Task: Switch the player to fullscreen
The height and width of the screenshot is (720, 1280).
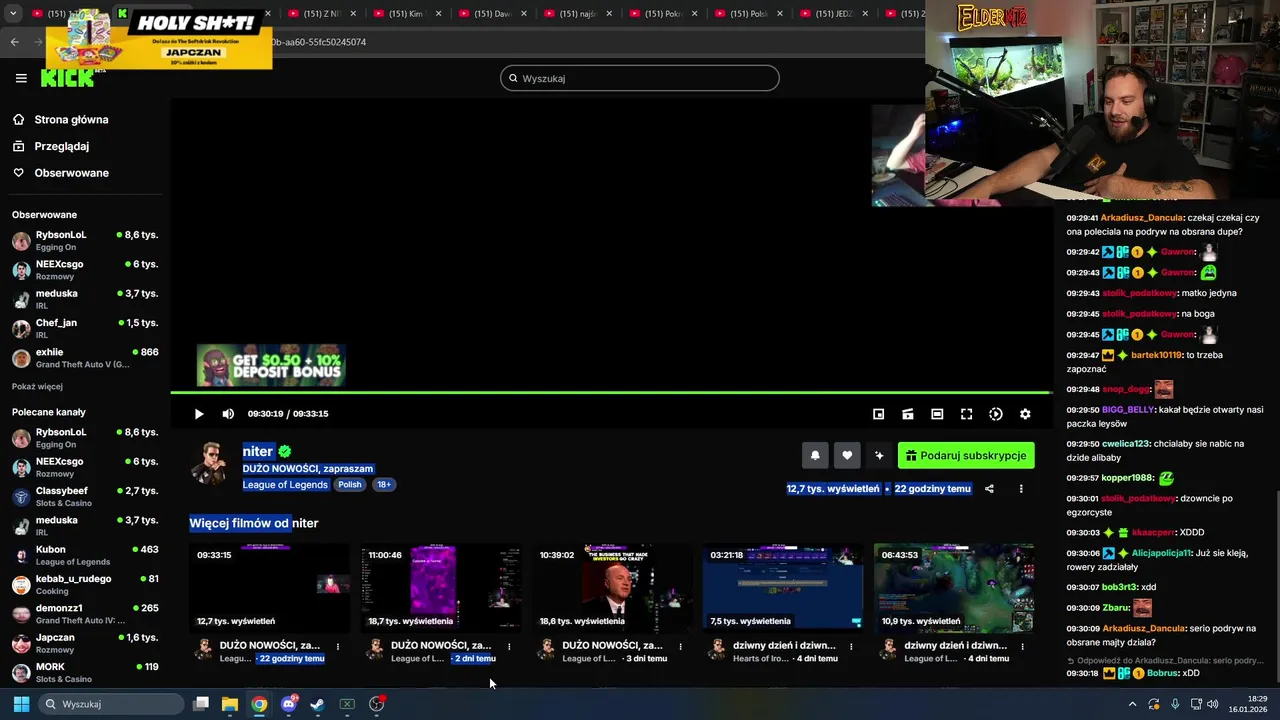Action: coord(966,414)
